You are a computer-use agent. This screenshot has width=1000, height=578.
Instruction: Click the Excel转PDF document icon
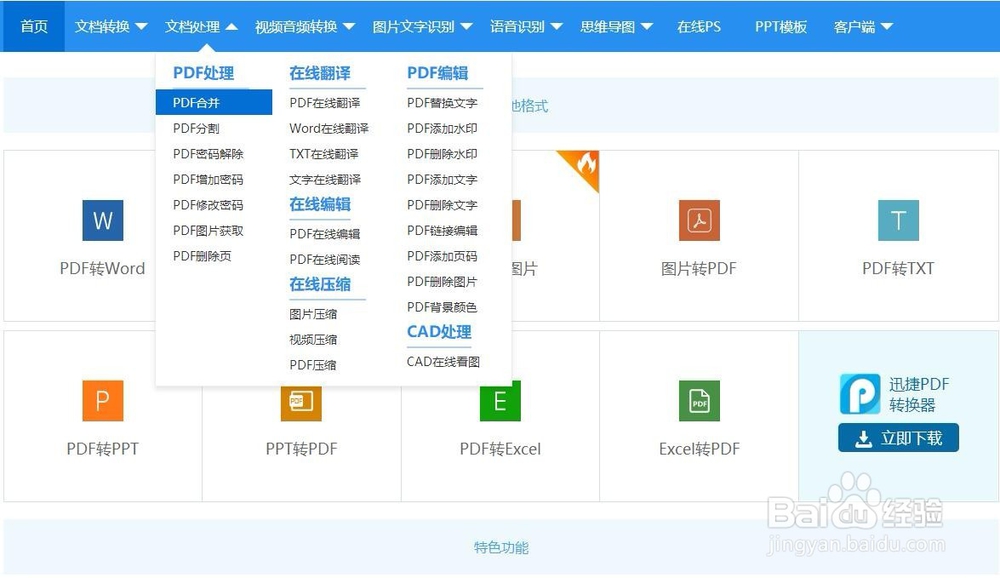click(698, 401)
